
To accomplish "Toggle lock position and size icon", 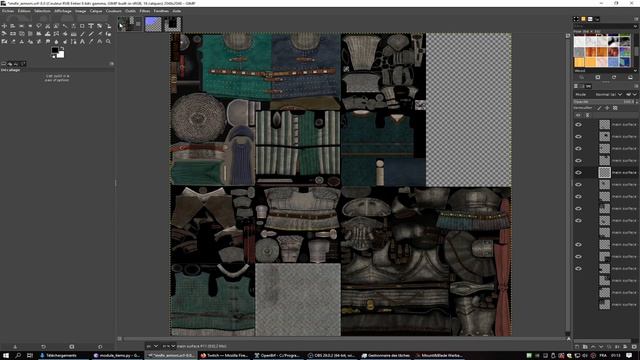I will pos(607,108).
